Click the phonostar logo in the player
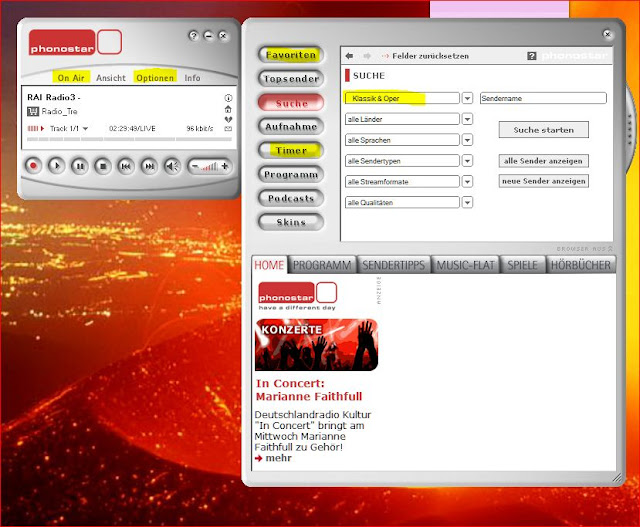Viewport: 640px width, 527px height. (75, 42)
